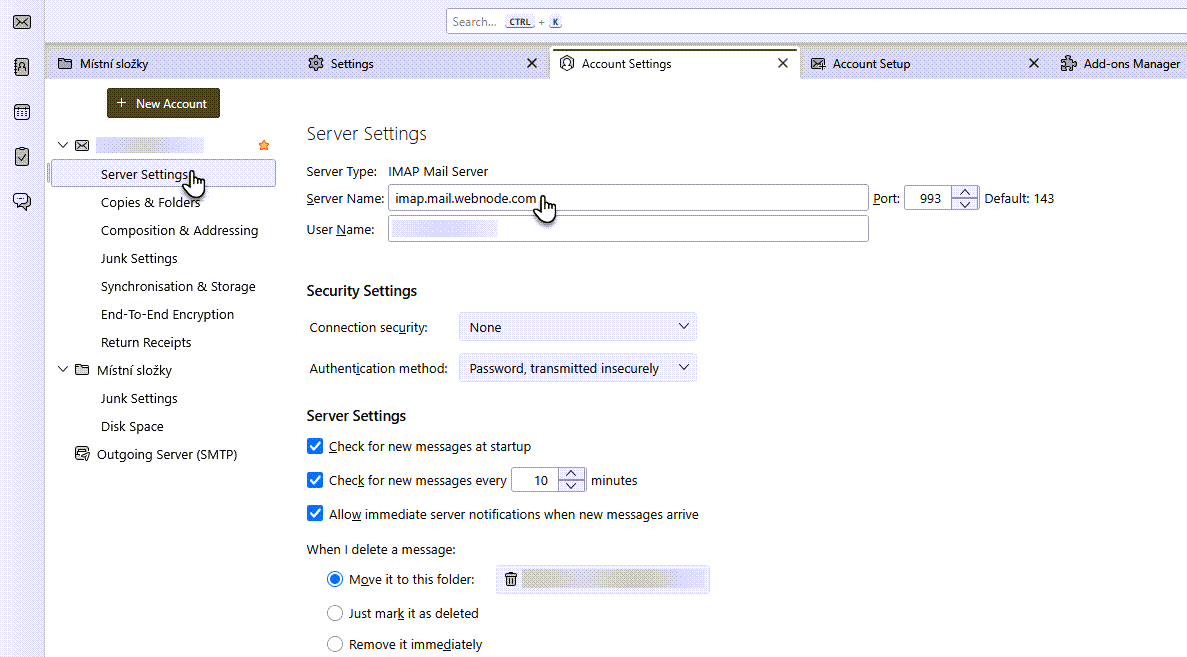Image resolution: width=1187 pixels, height=657 pixels.
Task: Click the default account star icon
Action: (264, 145)
